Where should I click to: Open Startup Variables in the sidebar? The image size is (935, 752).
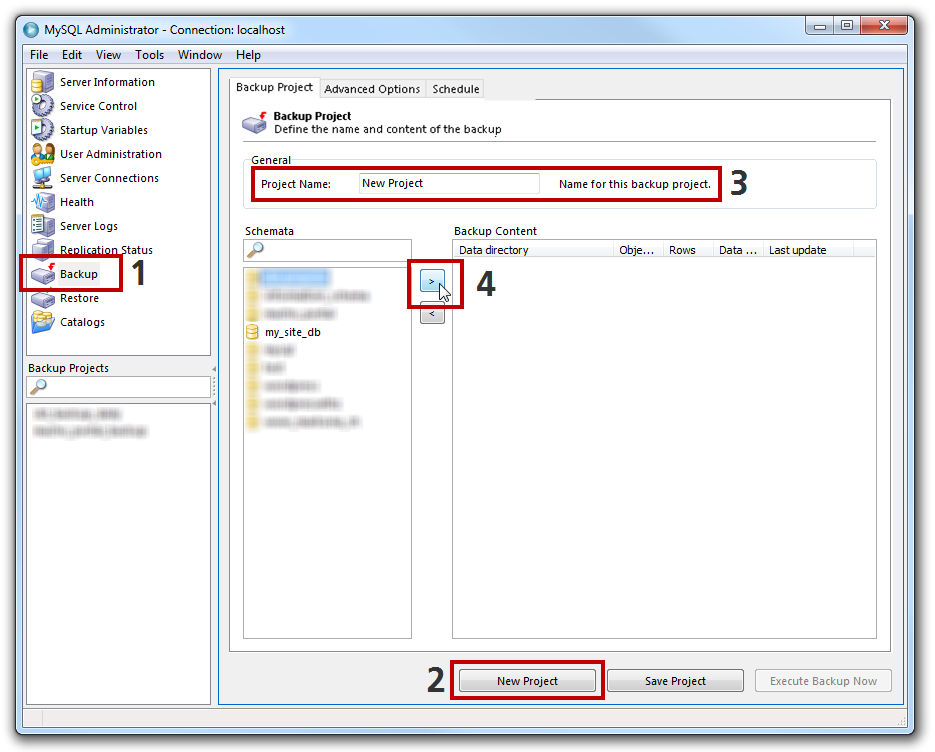[103, 130]
